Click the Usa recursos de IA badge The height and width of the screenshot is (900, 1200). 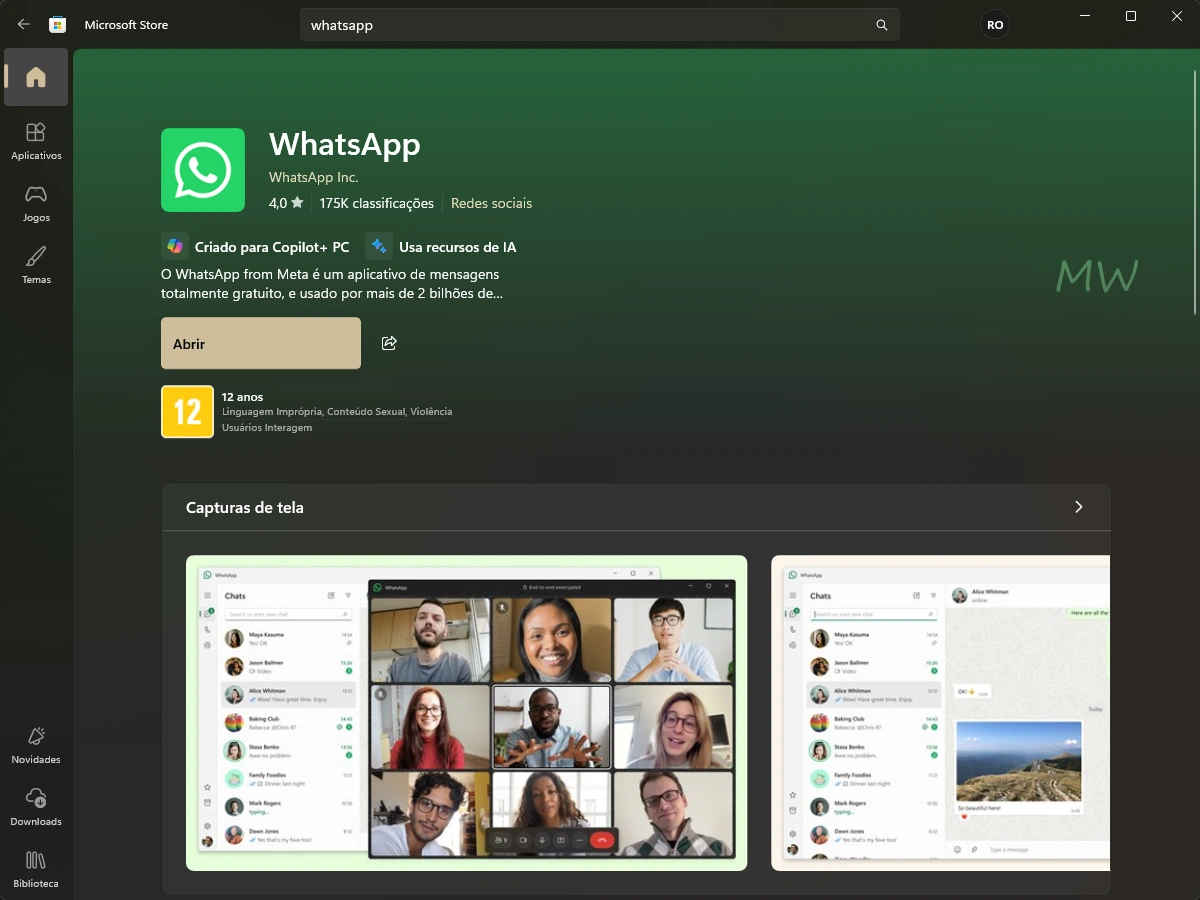441,246
